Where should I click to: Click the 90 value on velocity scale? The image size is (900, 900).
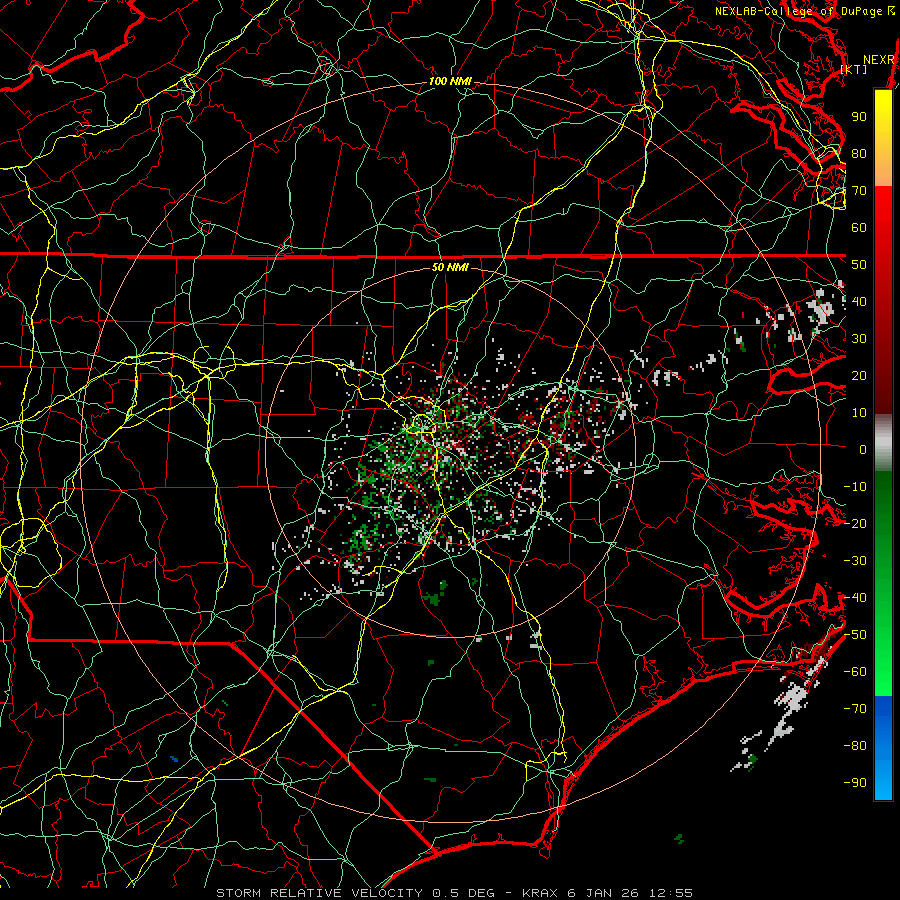point(859,117)
